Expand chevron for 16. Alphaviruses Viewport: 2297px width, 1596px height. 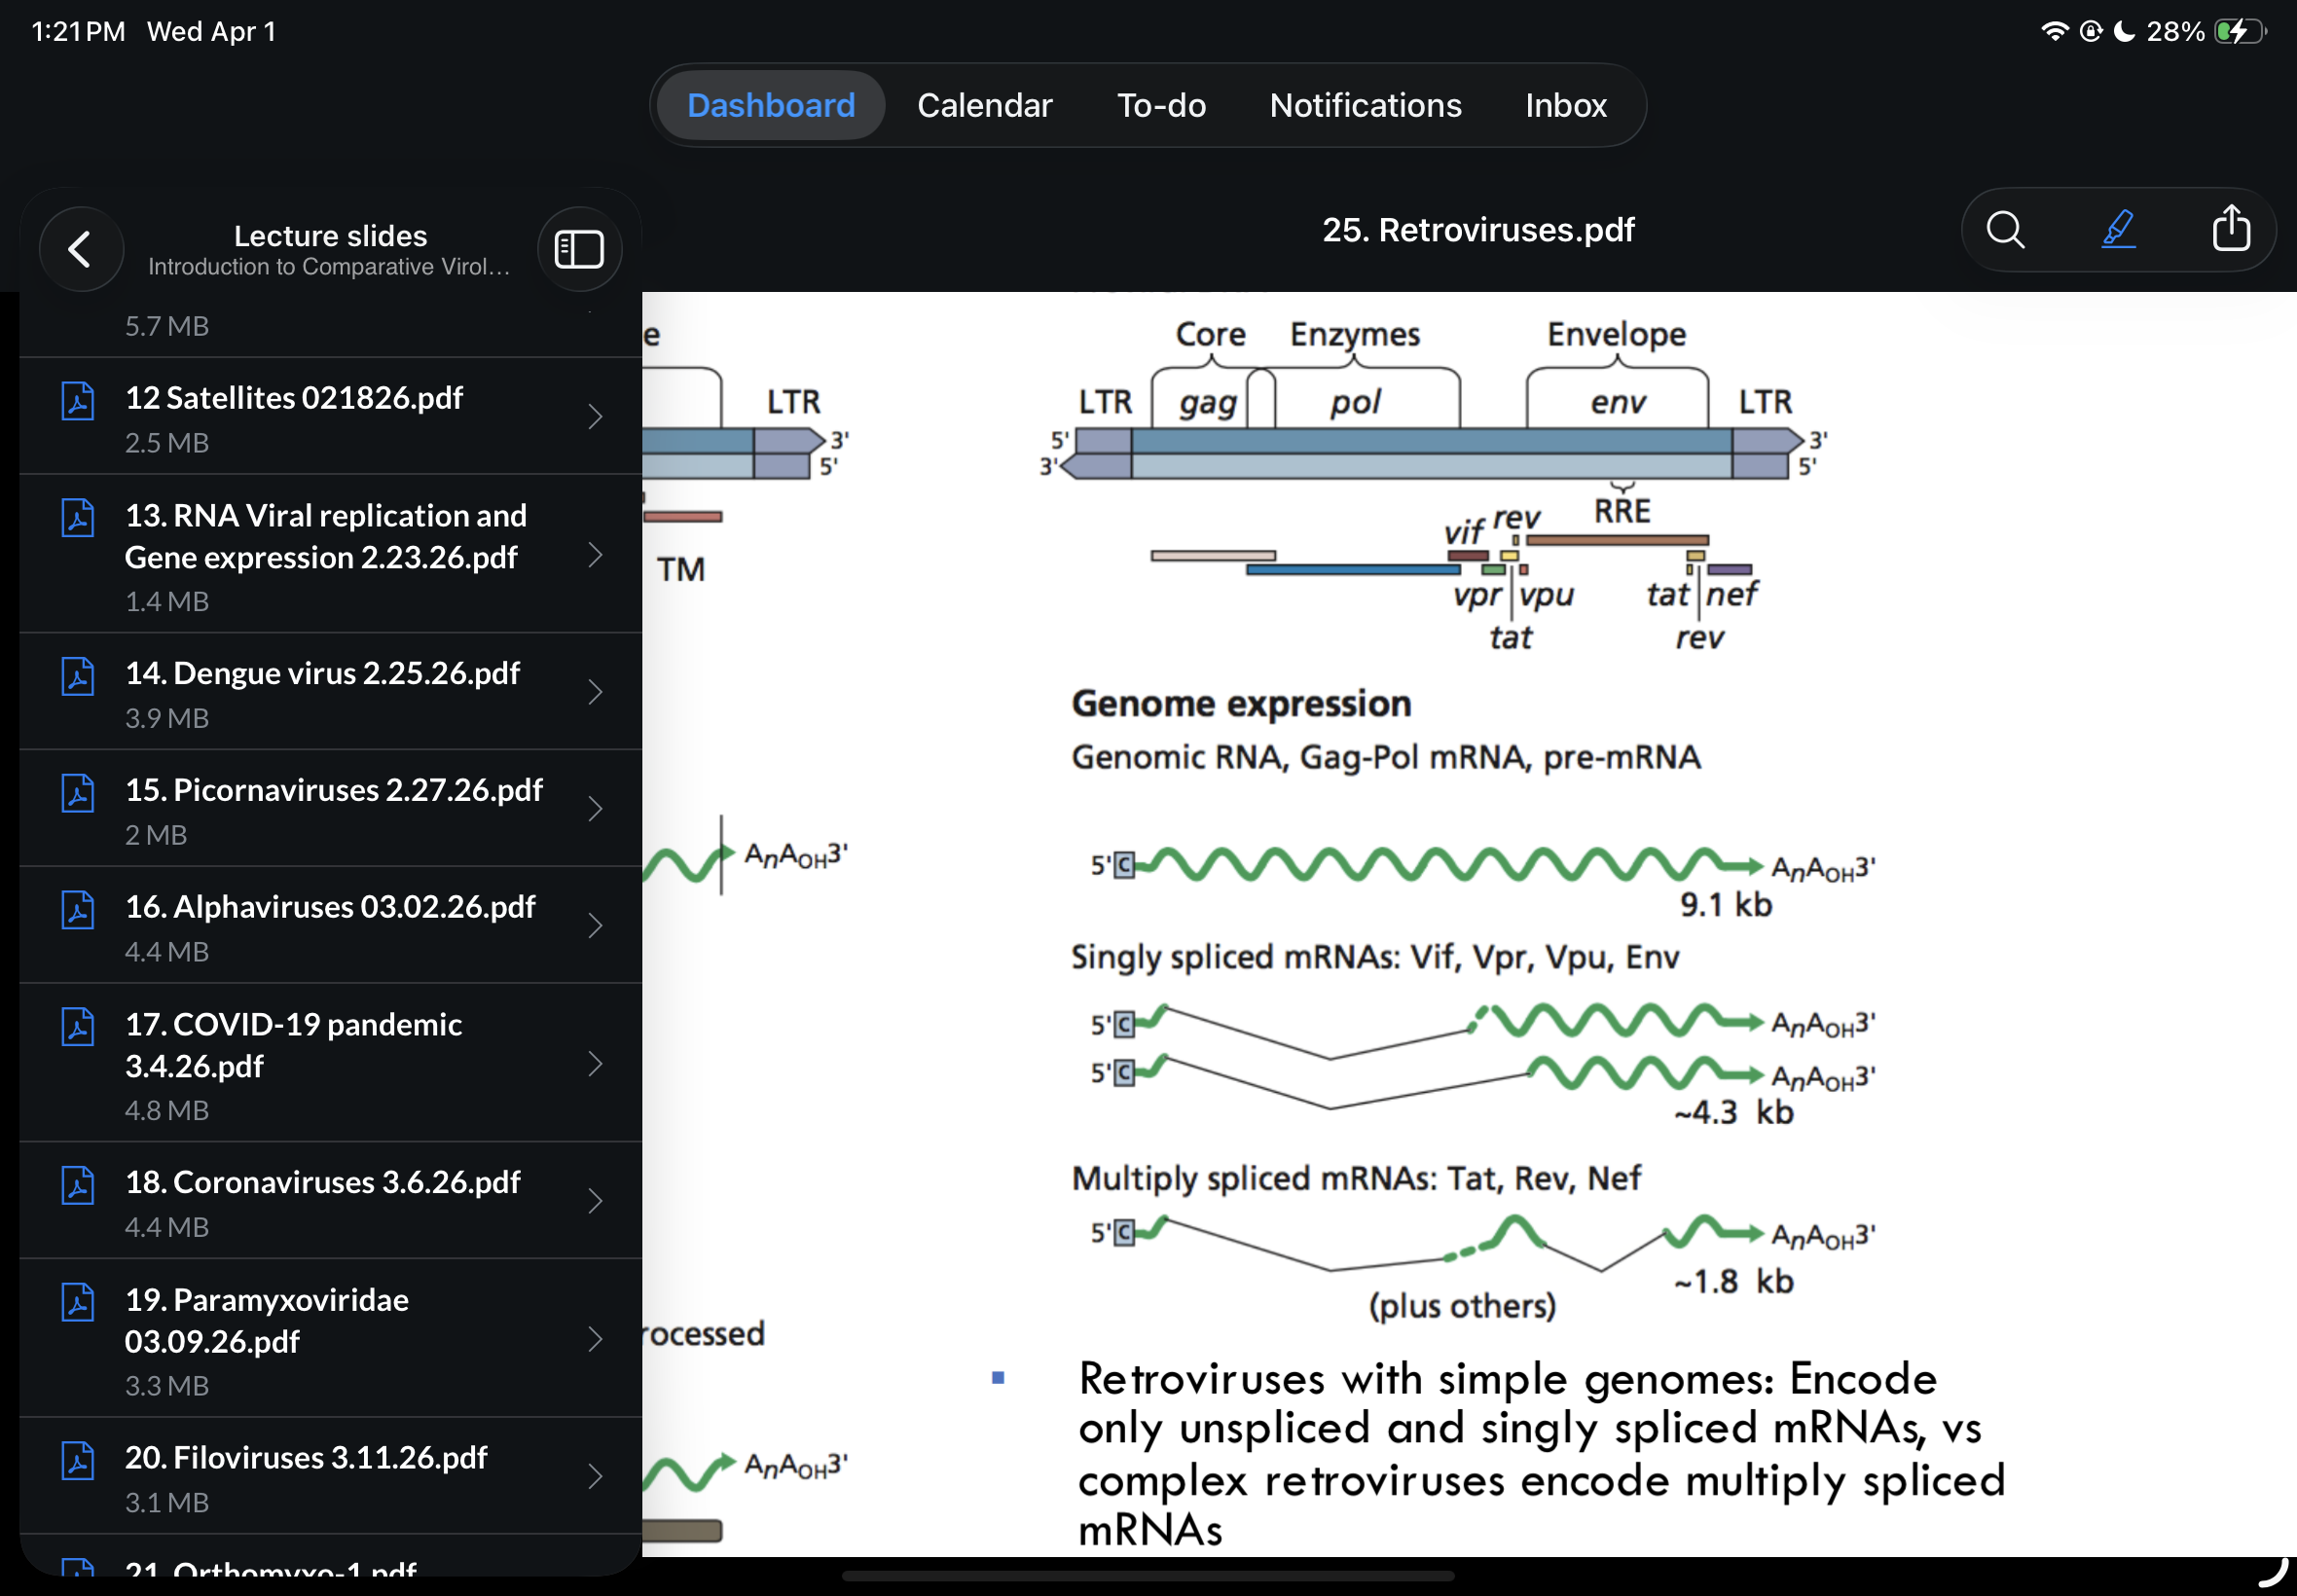[x=595, y=926]
